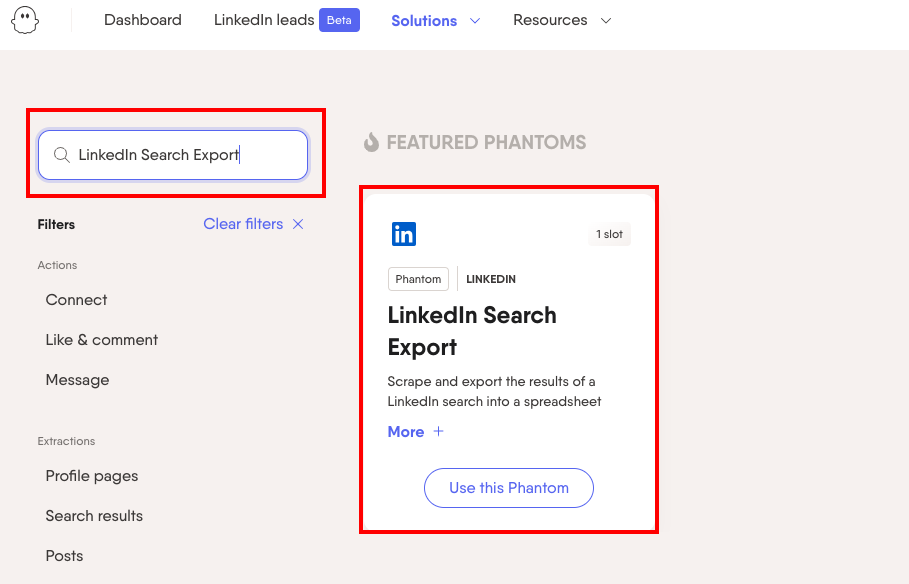Click the flame icon beside Featured Phantoms

[x=371, y=143]
